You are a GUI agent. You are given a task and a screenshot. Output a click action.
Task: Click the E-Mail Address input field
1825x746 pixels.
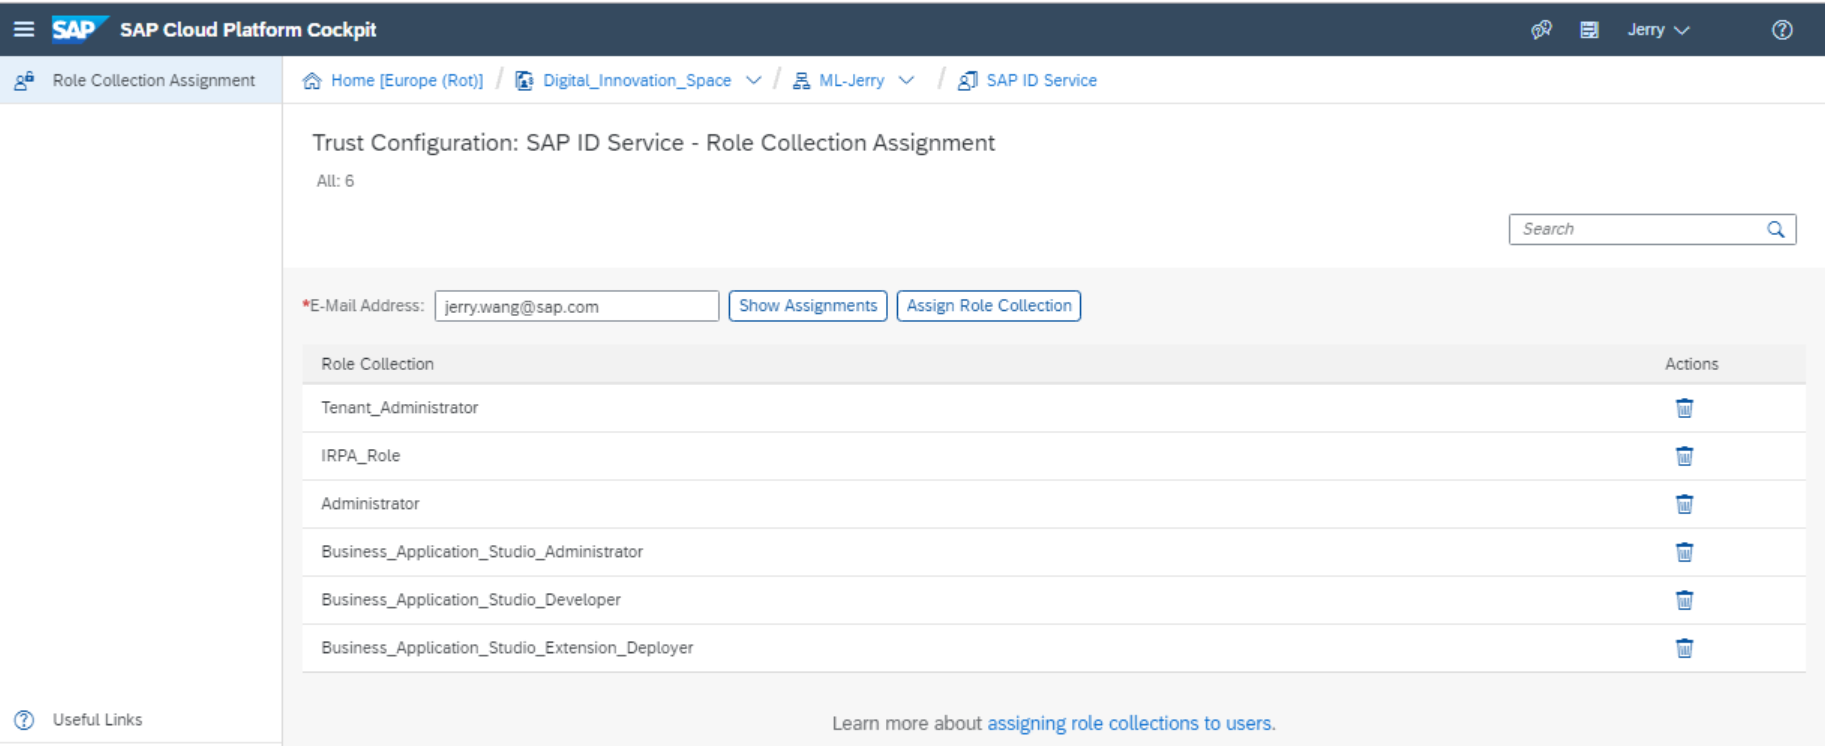(577, 306)
